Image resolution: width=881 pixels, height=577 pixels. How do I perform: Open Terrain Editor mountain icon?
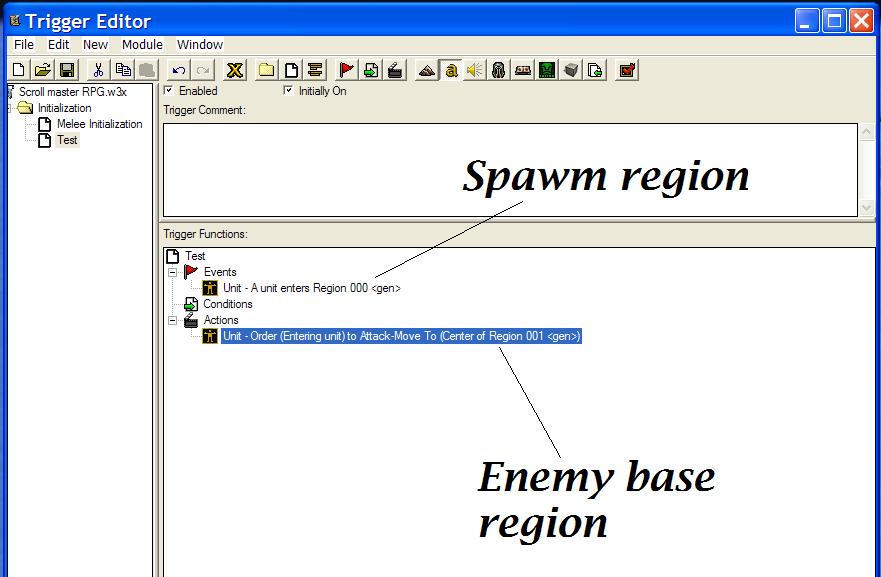[427, 70]
